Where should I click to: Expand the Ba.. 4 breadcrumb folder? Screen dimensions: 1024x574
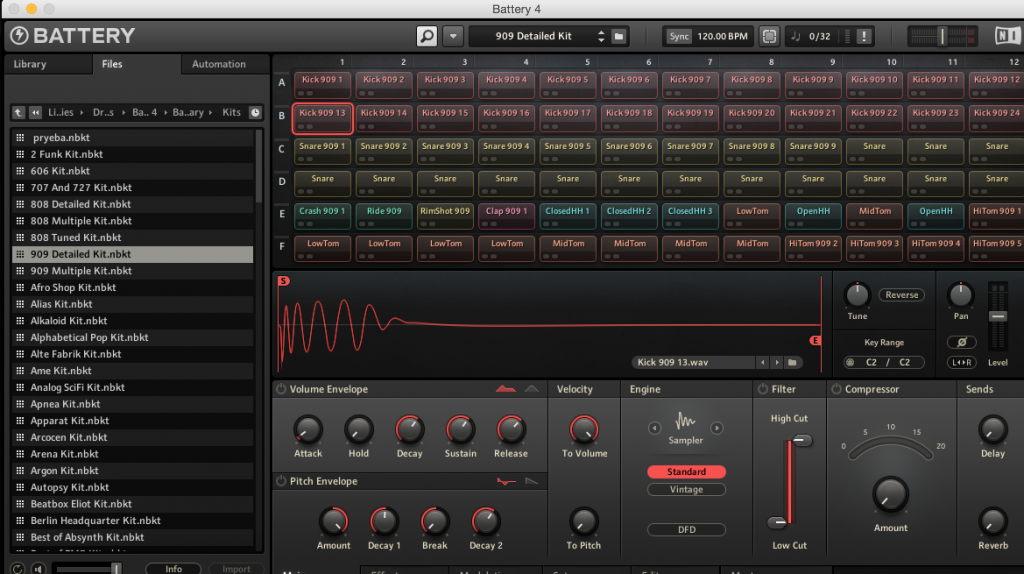click(x=144, y=112)
